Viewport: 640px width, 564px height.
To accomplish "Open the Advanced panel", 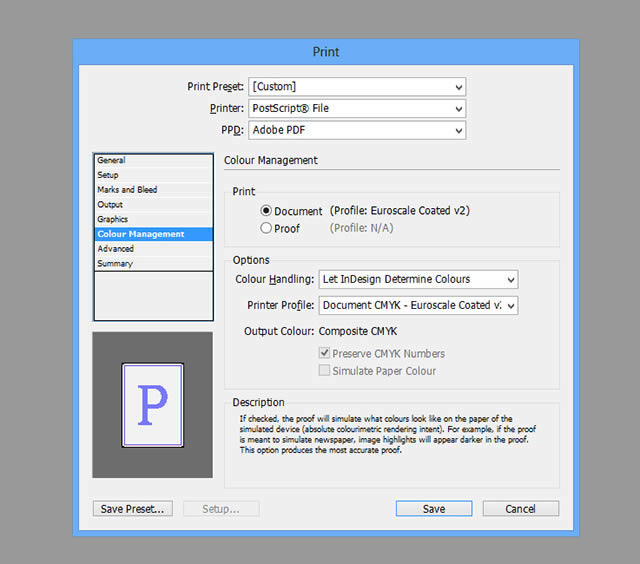I will click(x=153, y=249).
